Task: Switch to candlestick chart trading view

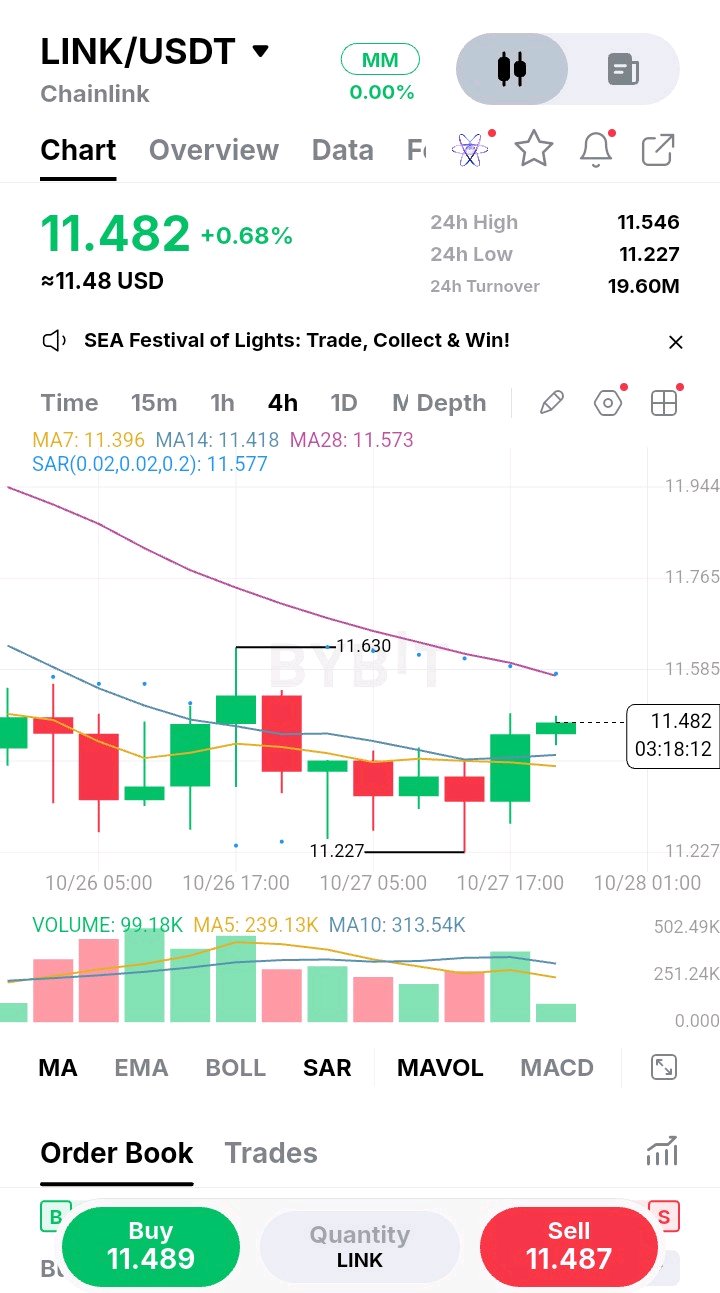Action: [512, 69]
